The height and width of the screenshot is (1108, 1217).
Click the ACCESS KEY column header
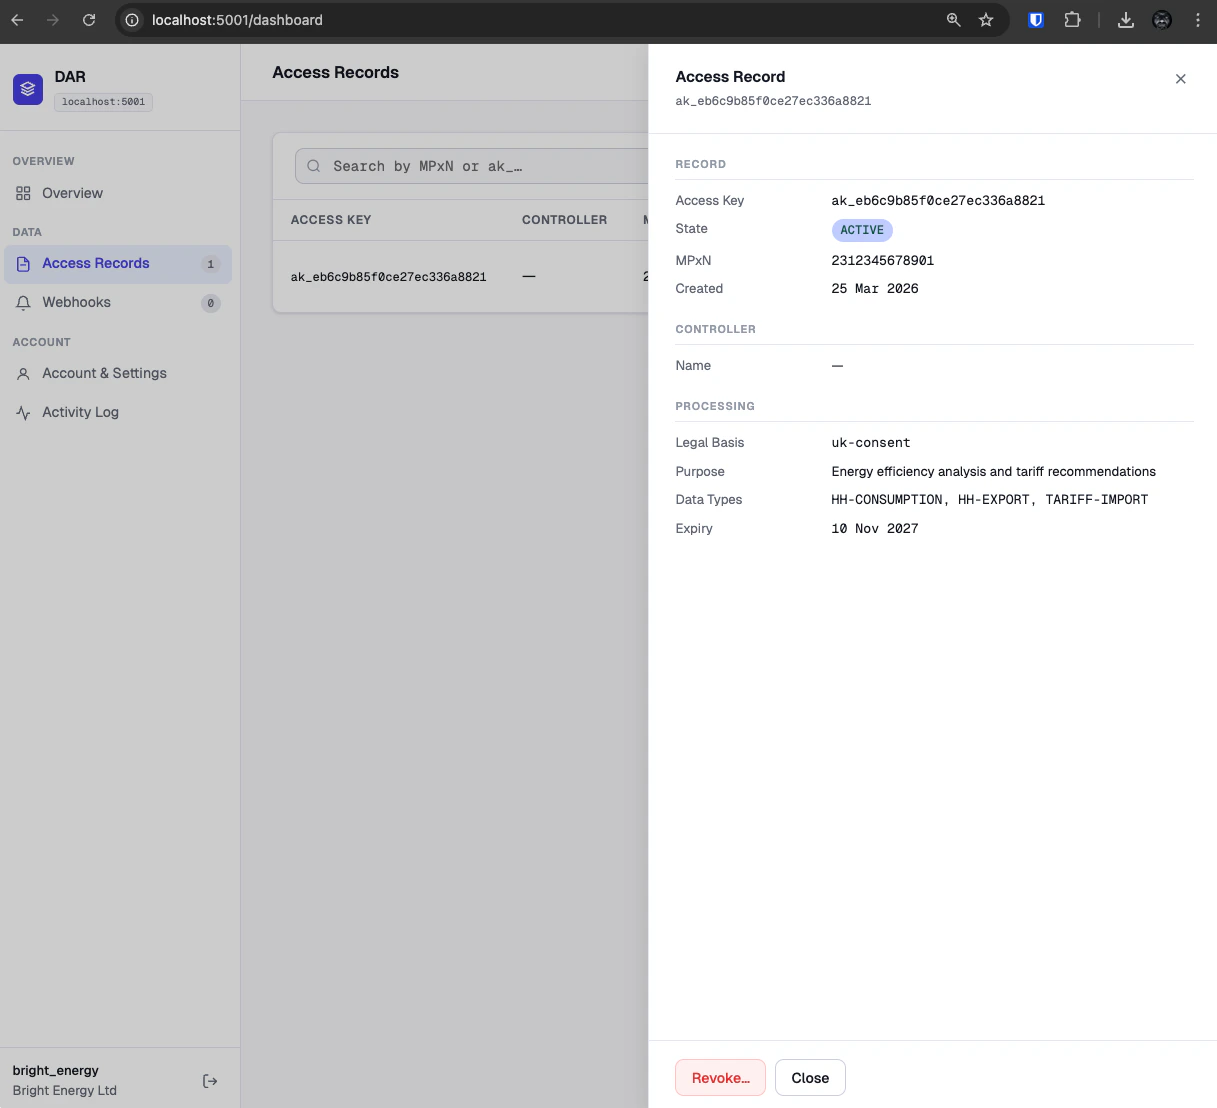(331, 220)
